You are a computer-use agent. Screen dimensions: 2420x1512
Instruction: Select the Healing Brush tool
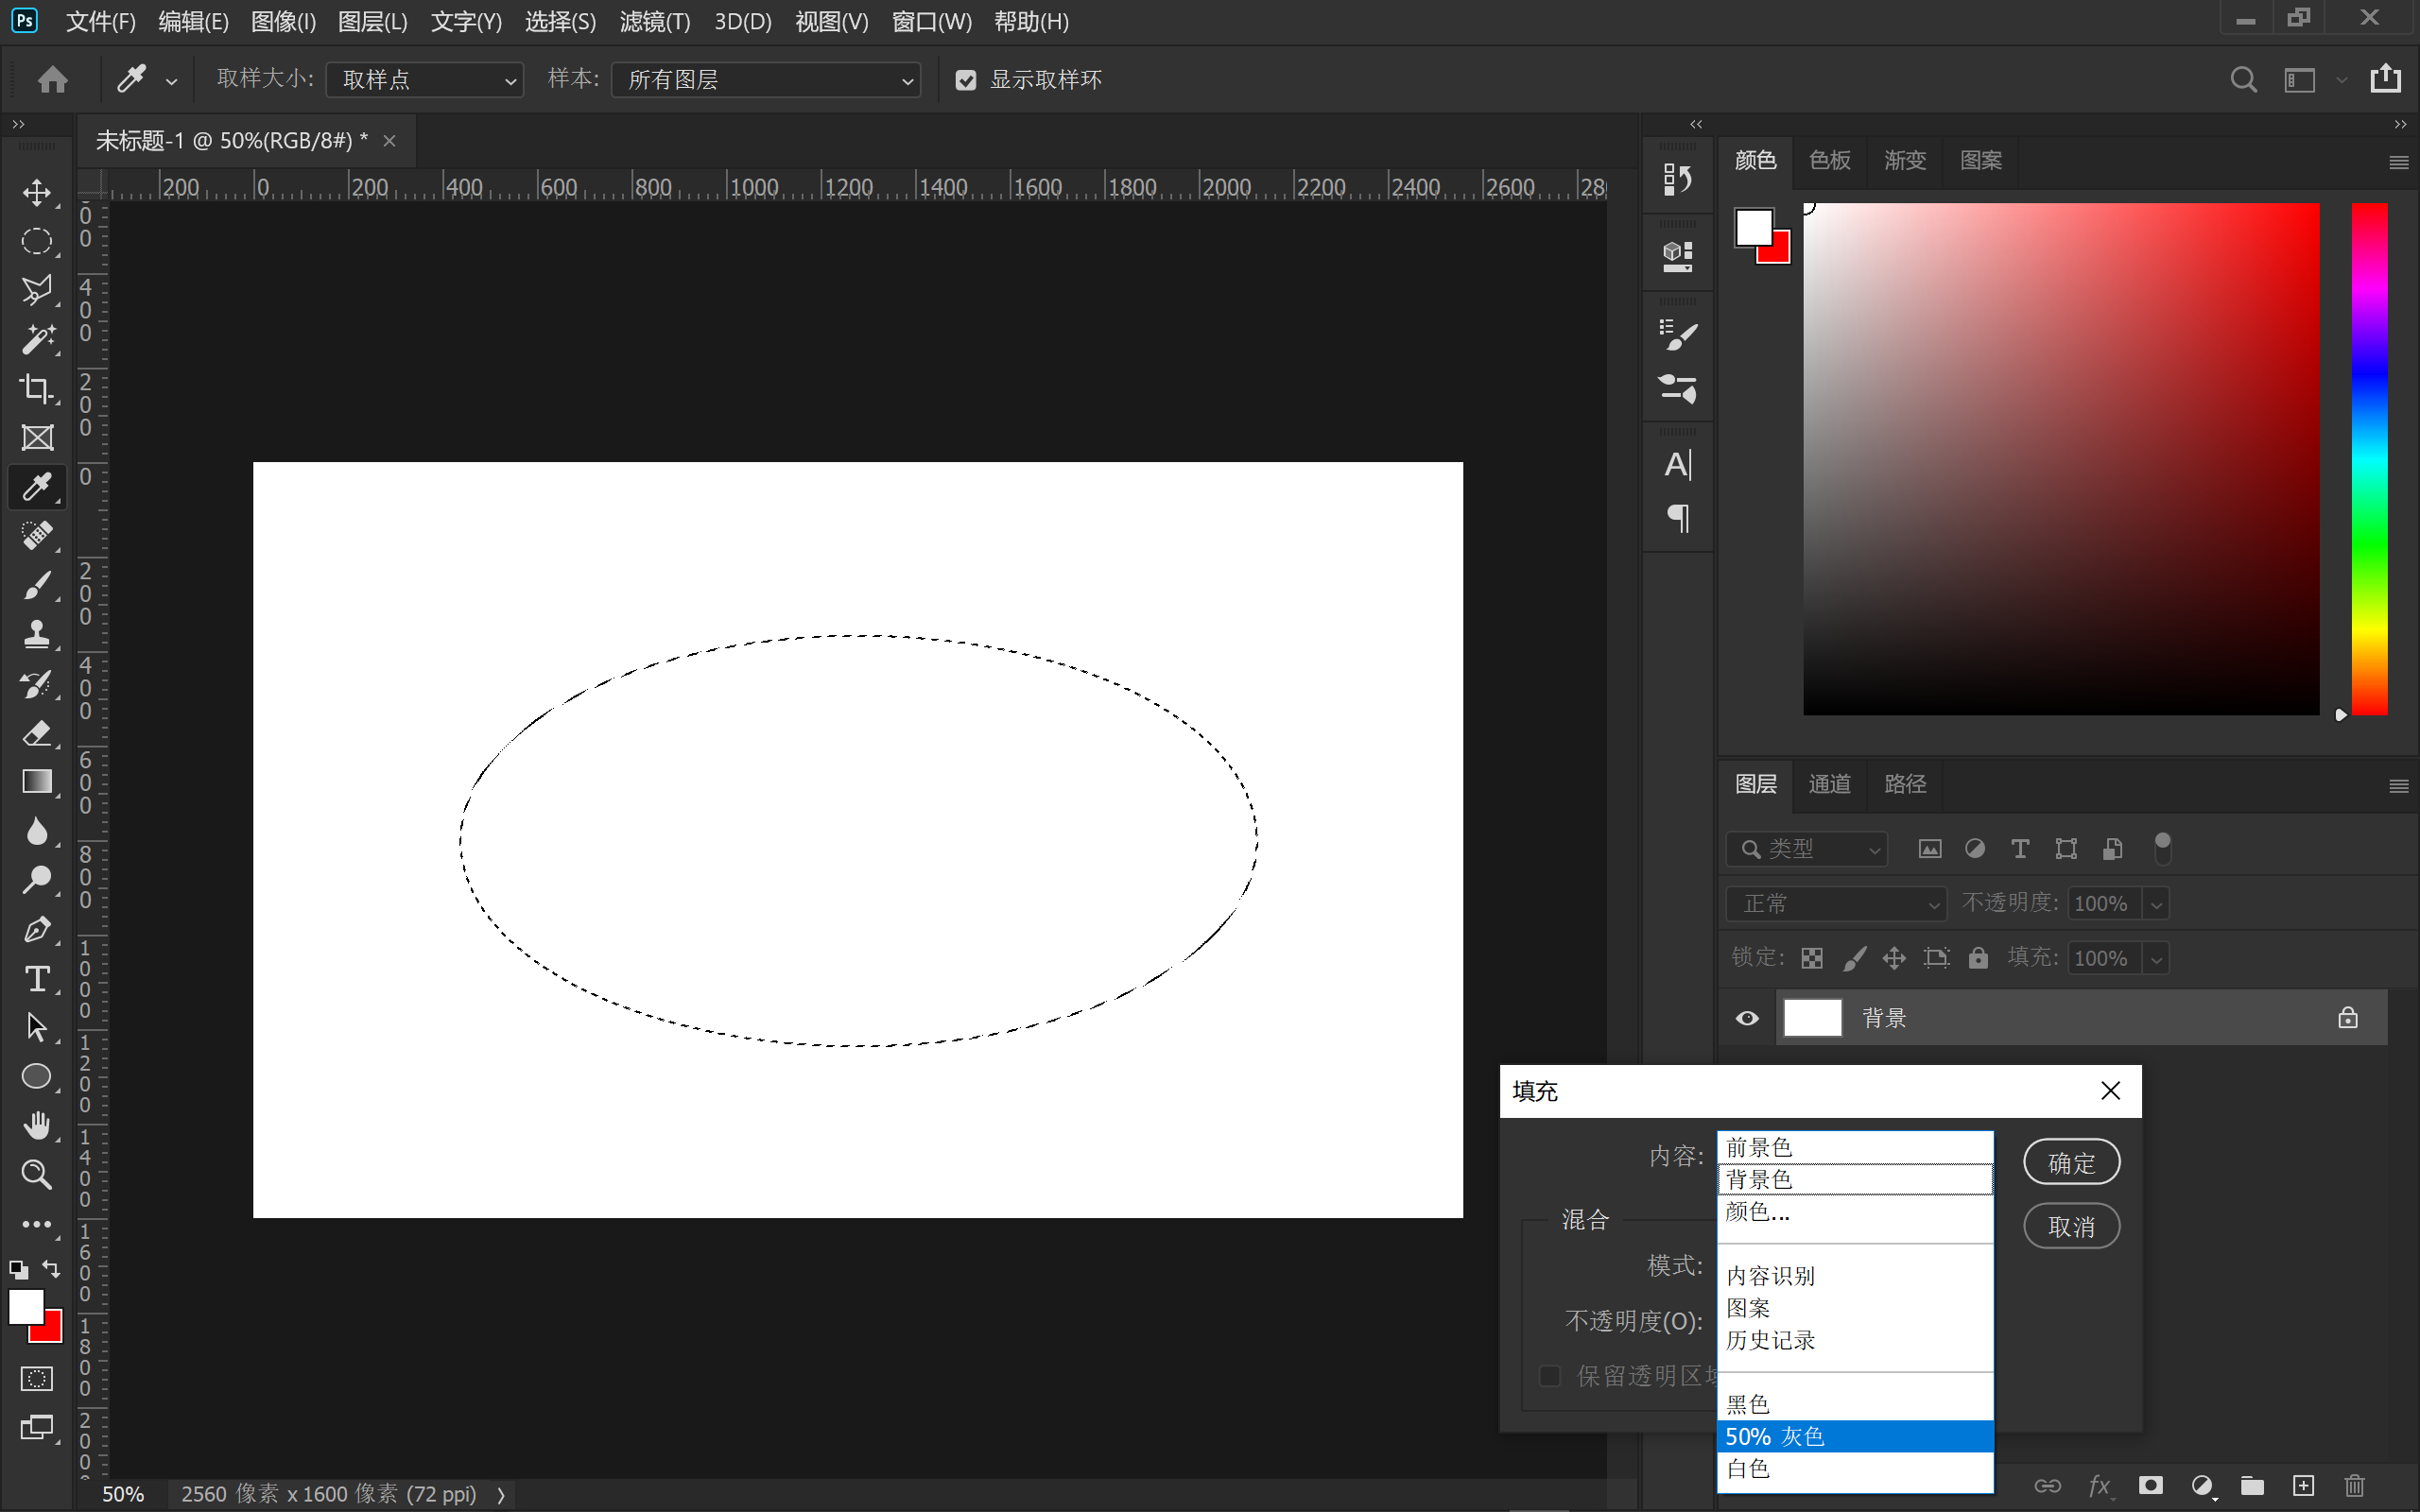click(37, 536)
